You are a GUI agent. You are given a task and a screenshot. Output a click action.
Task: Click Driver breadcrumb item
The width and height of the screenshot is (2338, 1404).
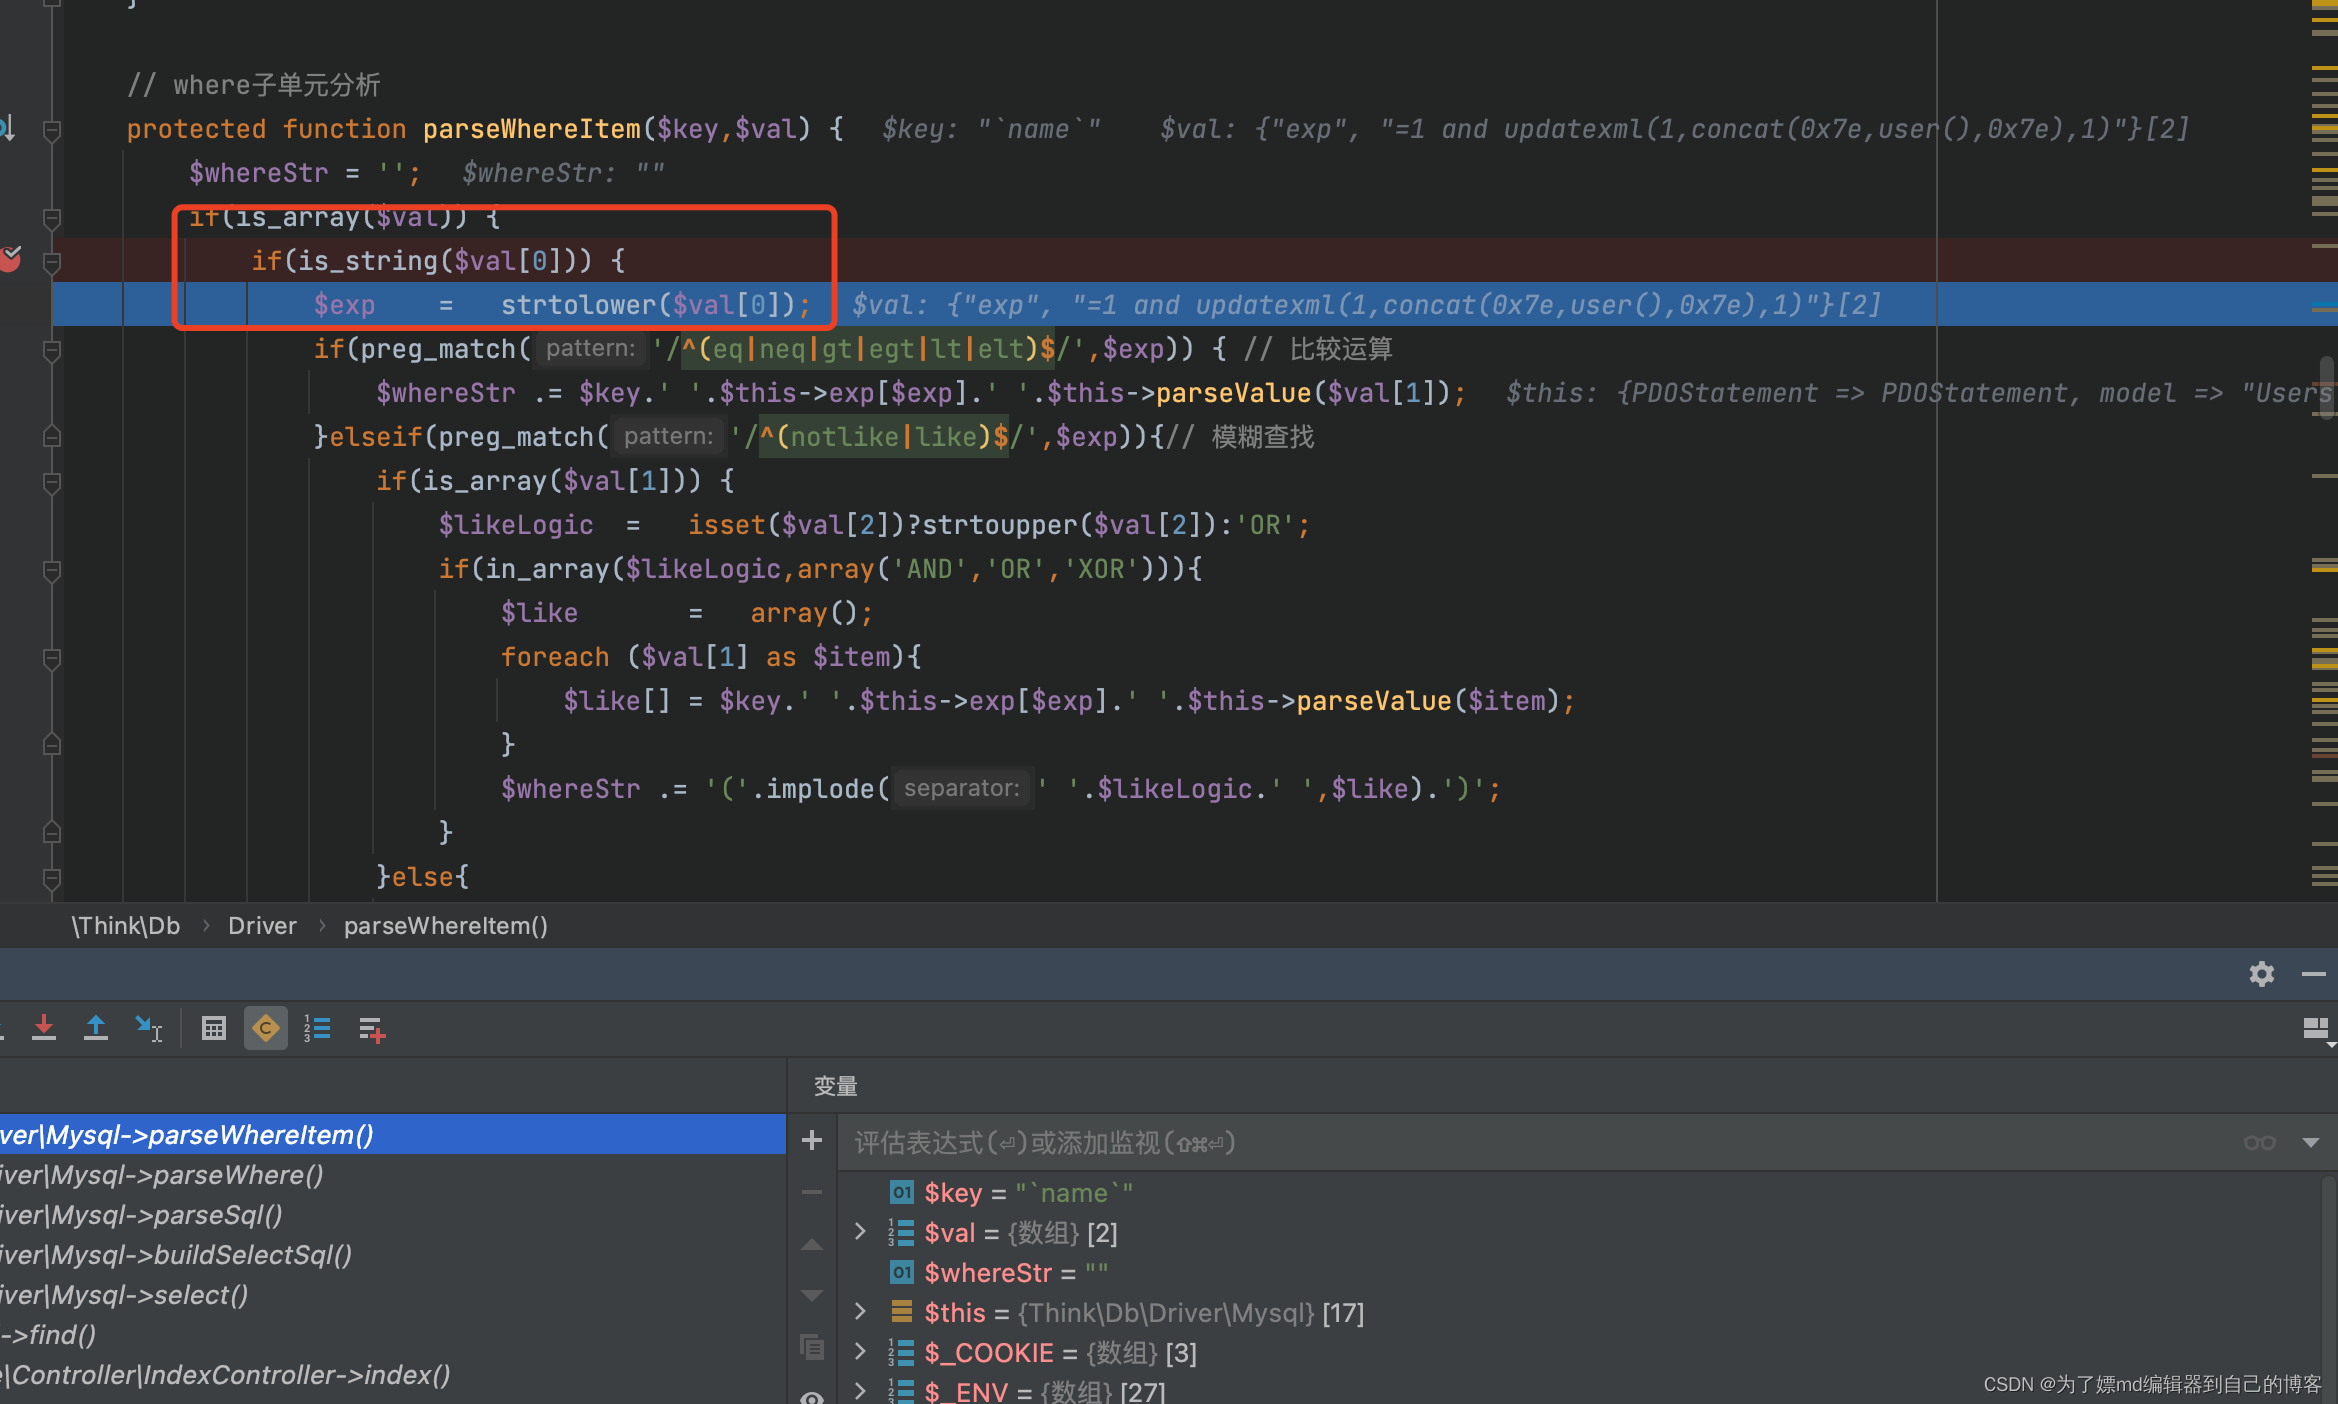point(262,926)
